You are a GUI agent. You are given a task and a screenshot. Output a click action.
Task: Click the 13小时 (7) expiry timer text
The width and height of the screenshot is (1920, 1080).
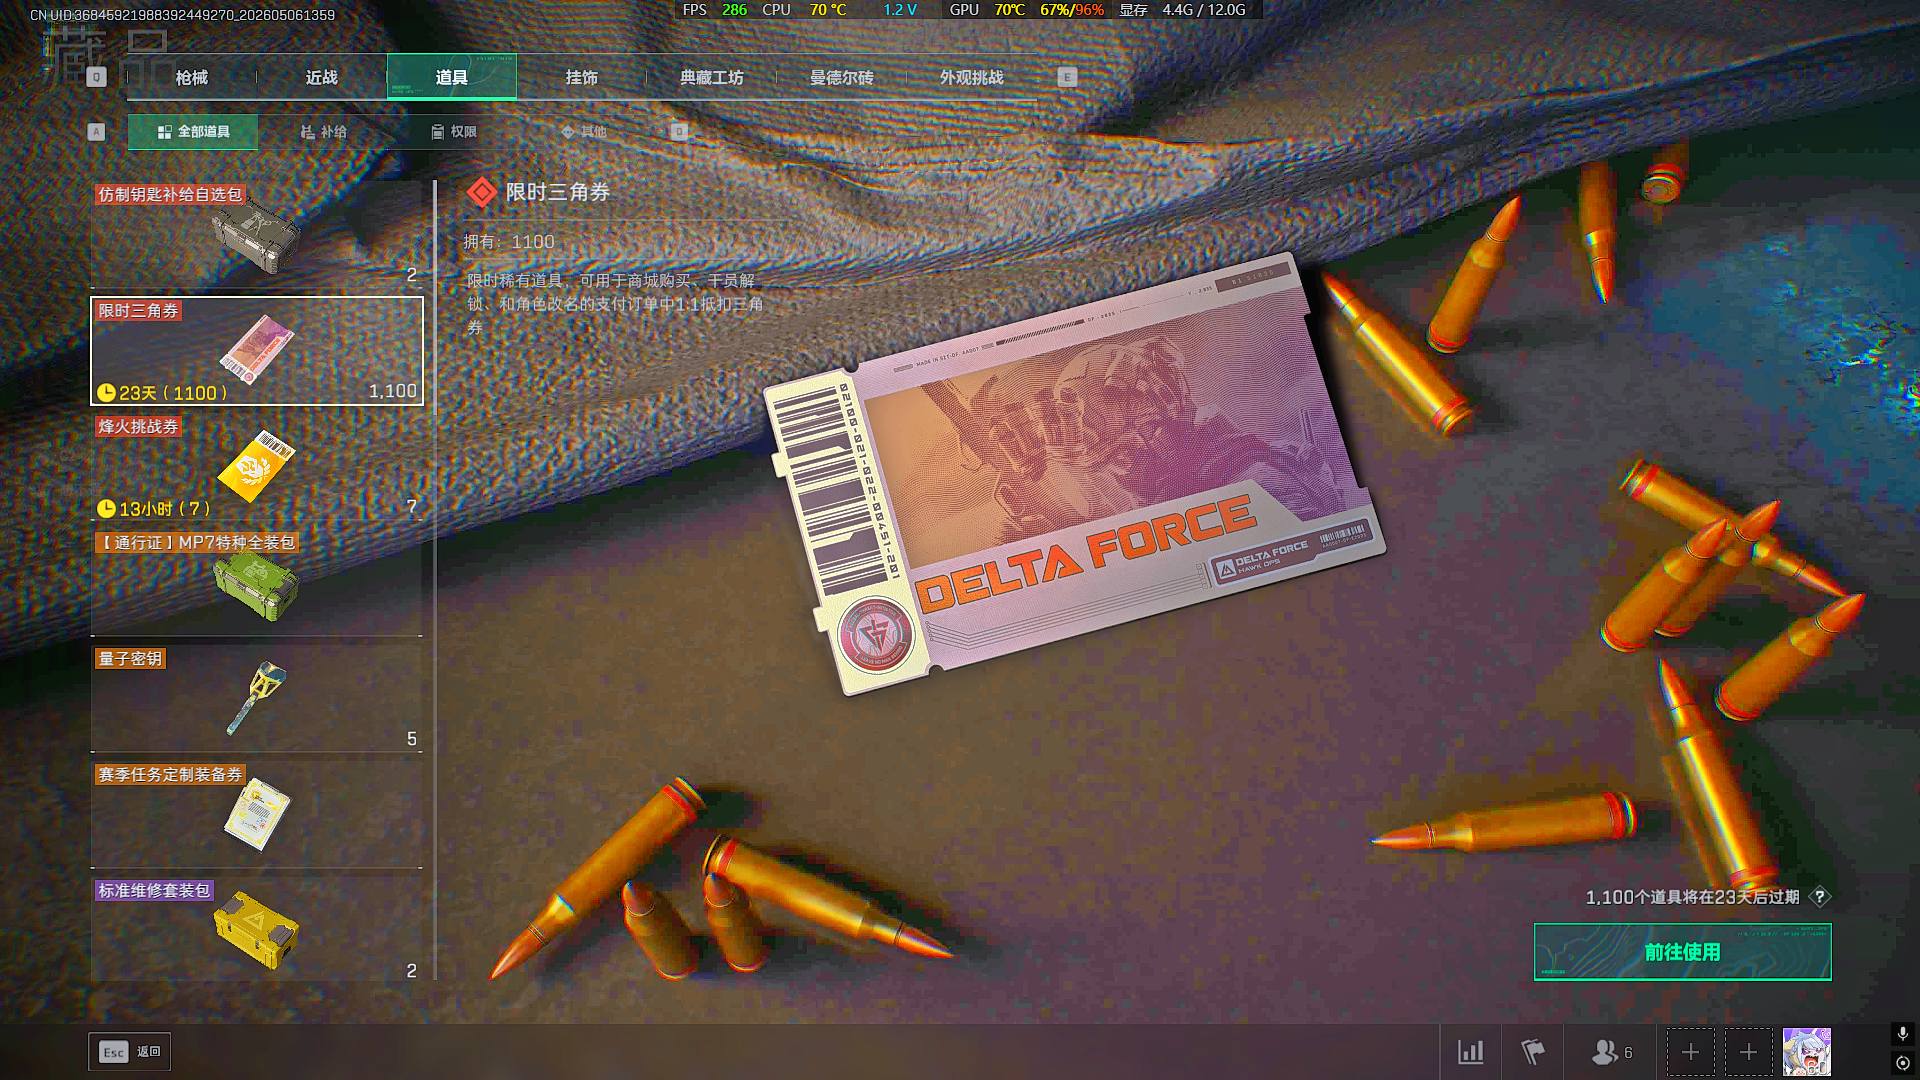click(154, 509)
